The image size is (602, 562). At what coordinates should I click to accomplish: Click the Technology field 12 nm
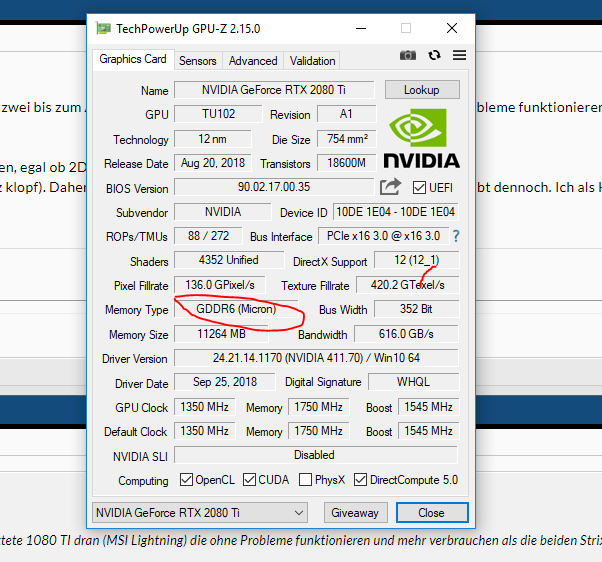[x=213, y=139]
